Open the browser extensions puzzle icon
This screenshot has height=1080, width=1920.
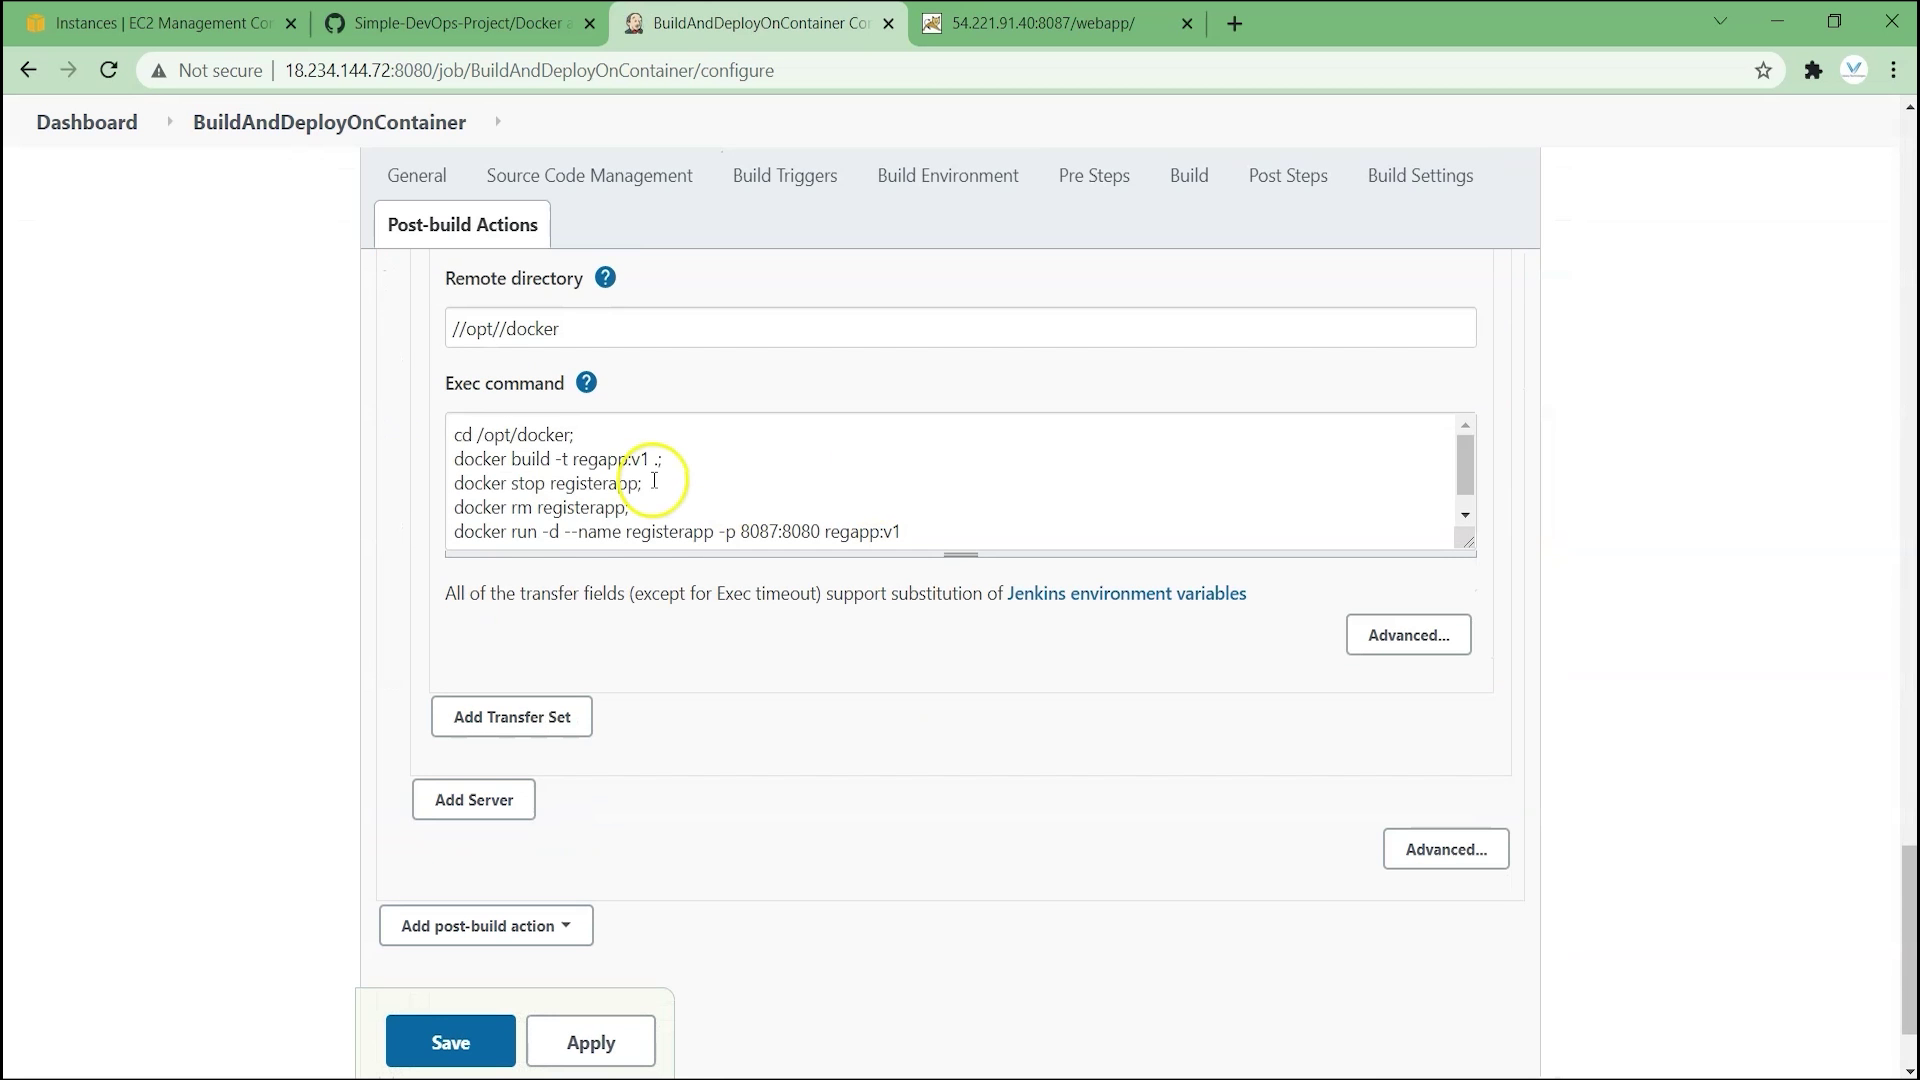pos(1813,70)
